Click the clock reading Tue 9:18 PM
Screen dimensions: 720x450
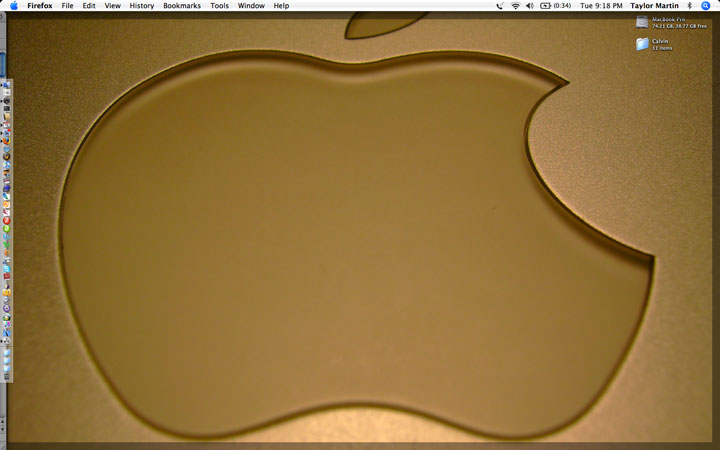pyautogui.click(x=601, y=6)
